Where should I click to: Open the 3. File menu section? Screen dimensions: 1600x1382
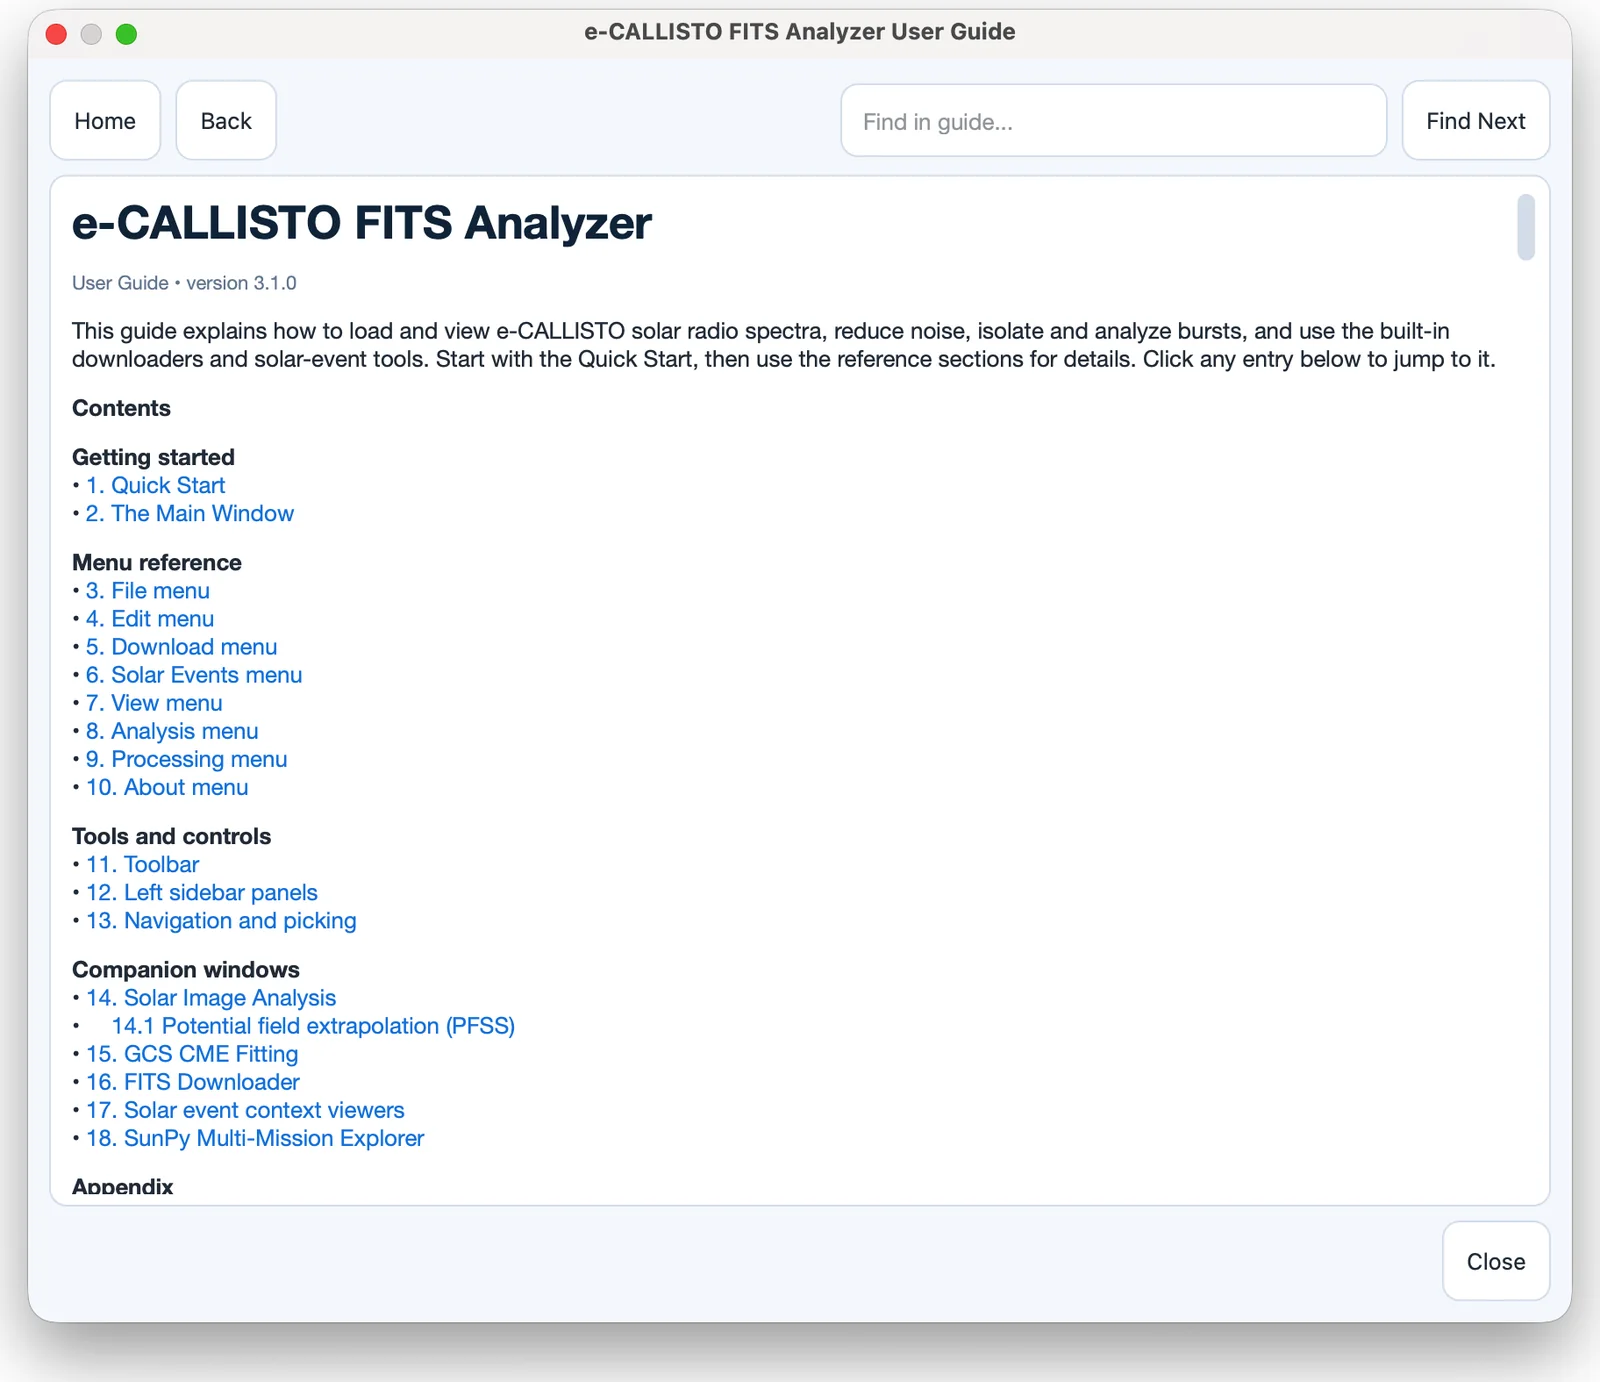pos(148,591)
